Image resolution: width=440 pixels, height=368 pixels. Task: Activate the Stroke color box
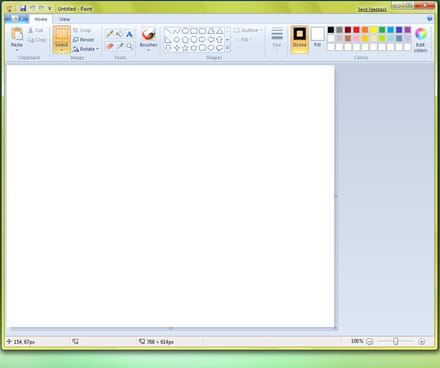tap(299, 39)
